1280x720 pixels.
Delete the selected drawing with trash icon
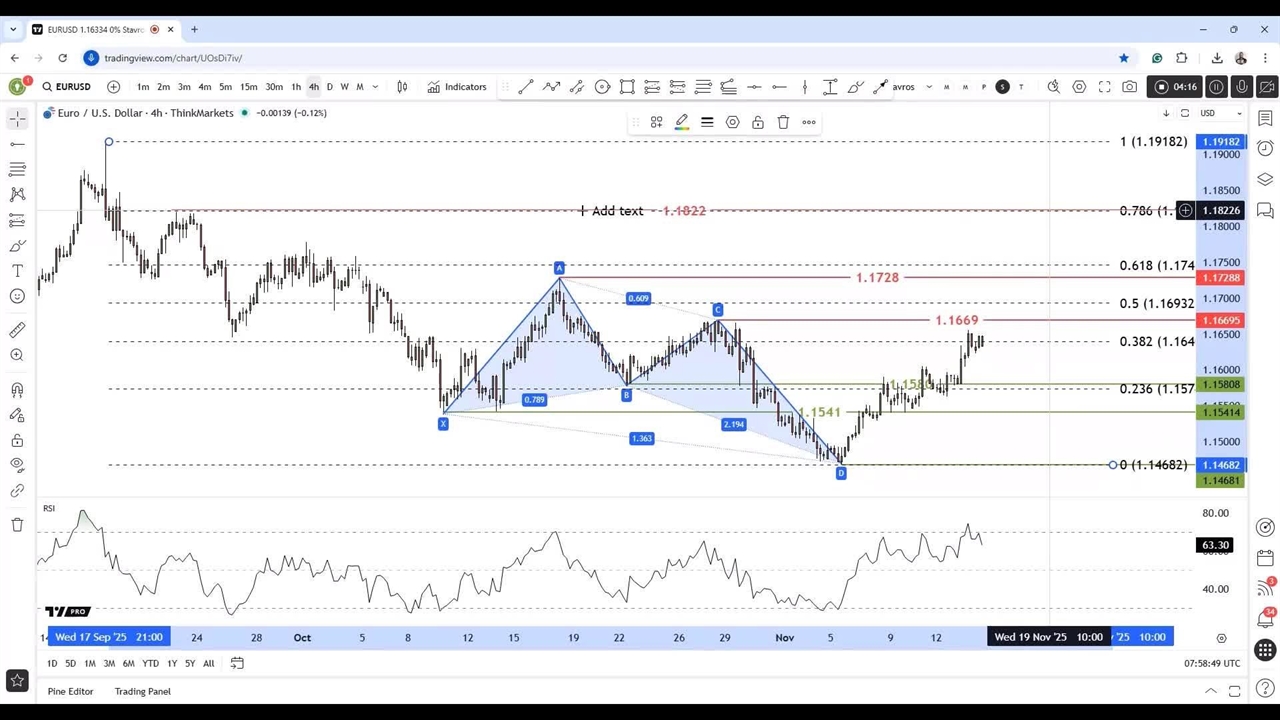pos(783,122)
